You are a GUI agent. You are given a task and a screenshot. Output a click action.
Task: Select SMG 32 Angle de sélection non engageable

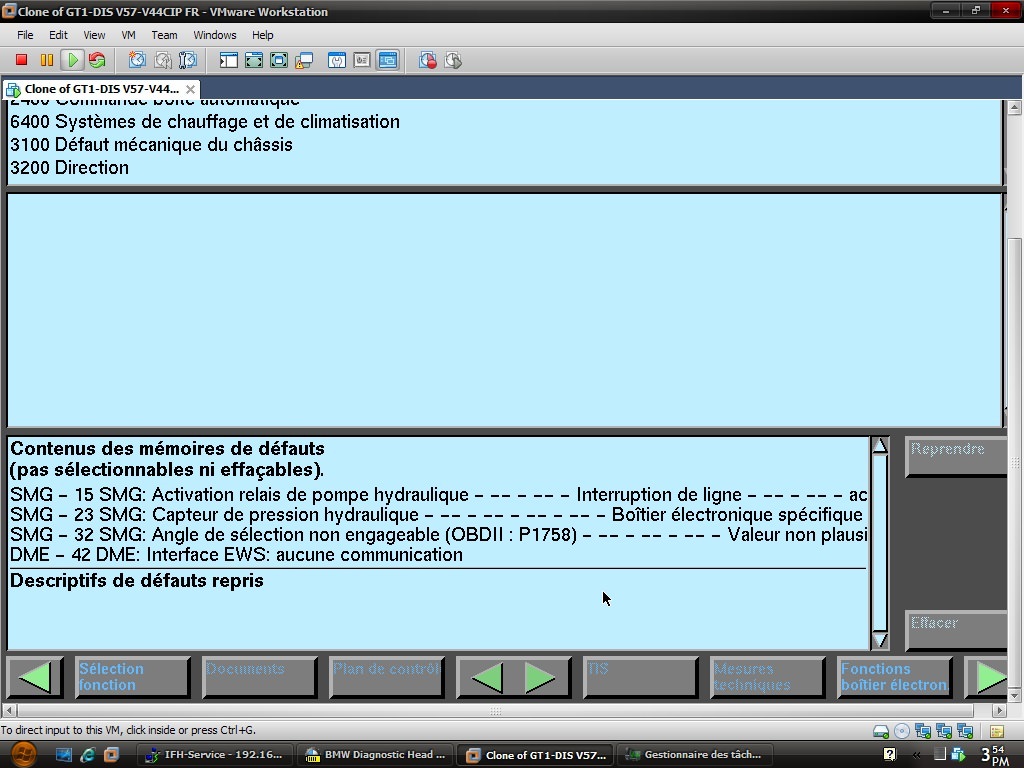438,535
